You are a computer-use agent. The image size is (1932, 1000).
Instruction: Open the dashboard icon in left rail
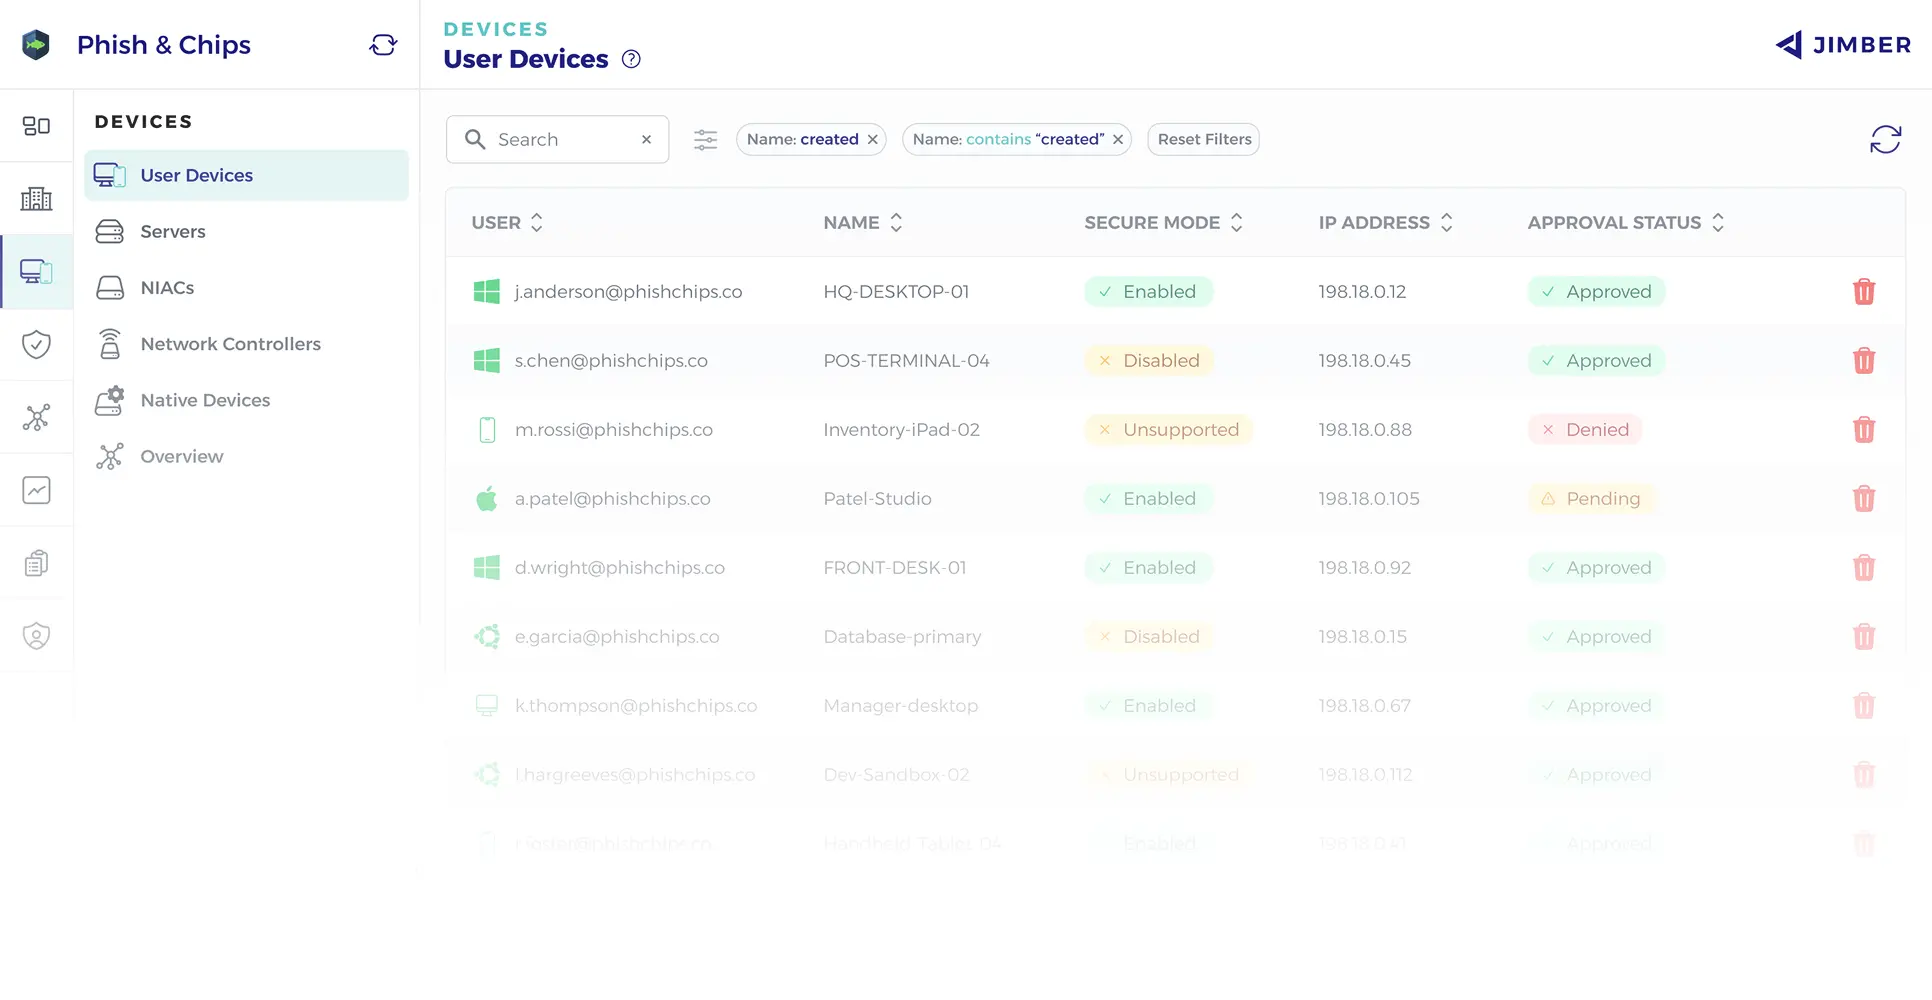pos(36,126)
